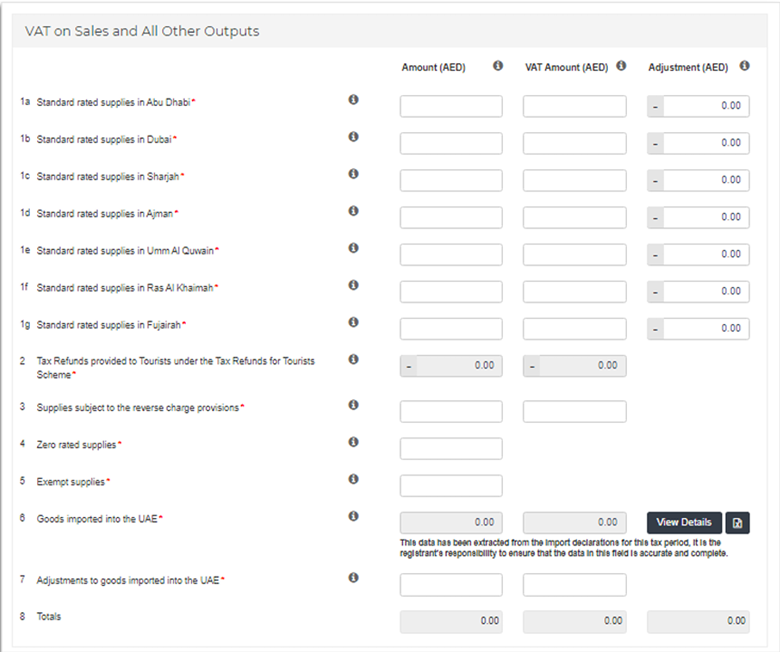Click Amount field for Abu Dhabi supplies
Image resolution: width=780 pixels, height=652 pixels.
click(x=451, y=106)
